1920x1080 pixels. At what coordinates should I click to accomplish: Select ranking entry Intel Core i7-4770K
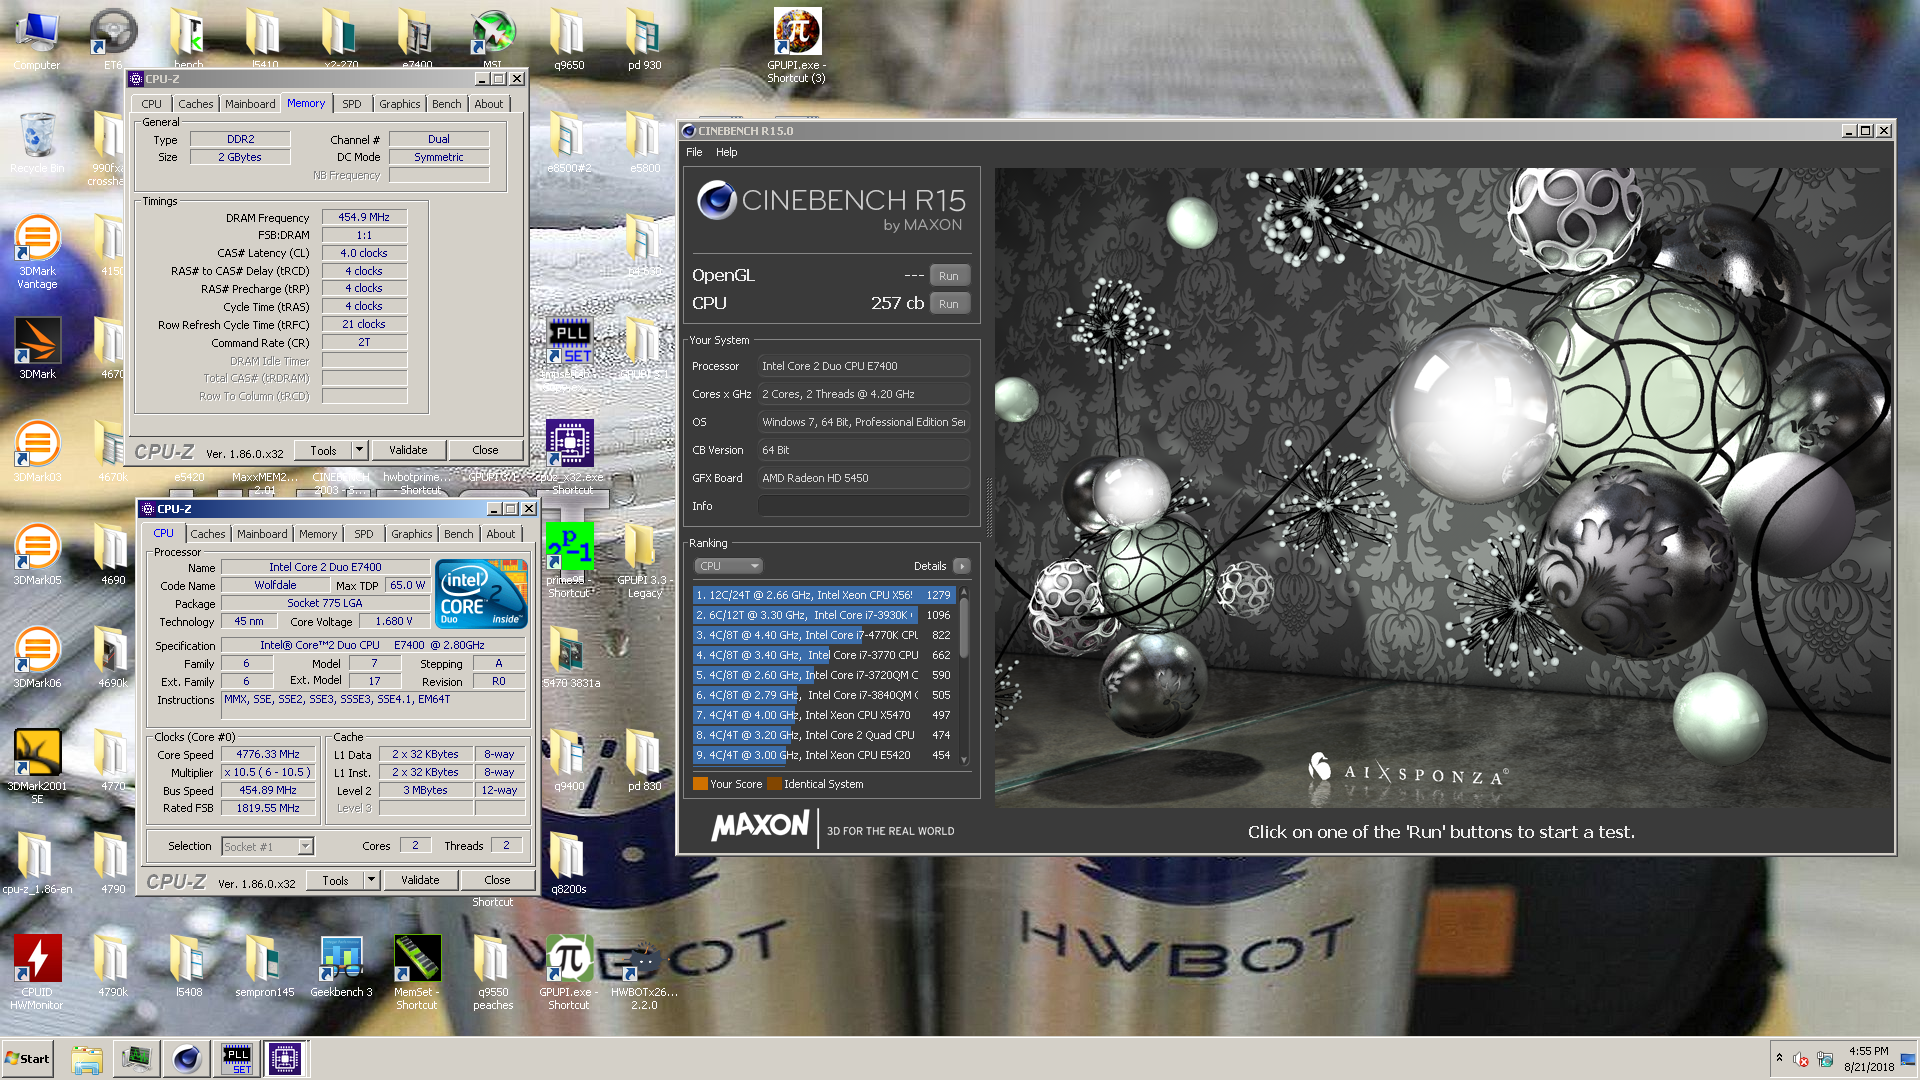pos(823,635)
